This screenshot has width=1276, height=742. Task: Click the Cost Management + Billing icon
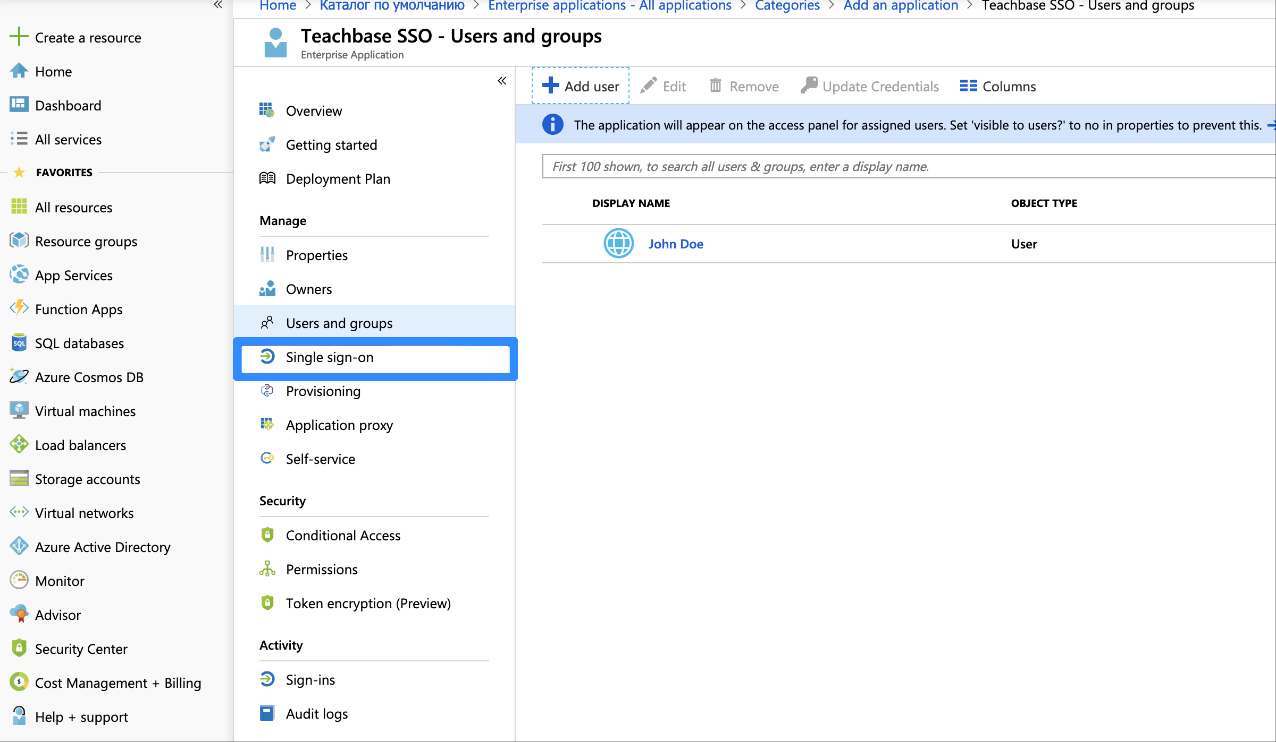[18, 683]
